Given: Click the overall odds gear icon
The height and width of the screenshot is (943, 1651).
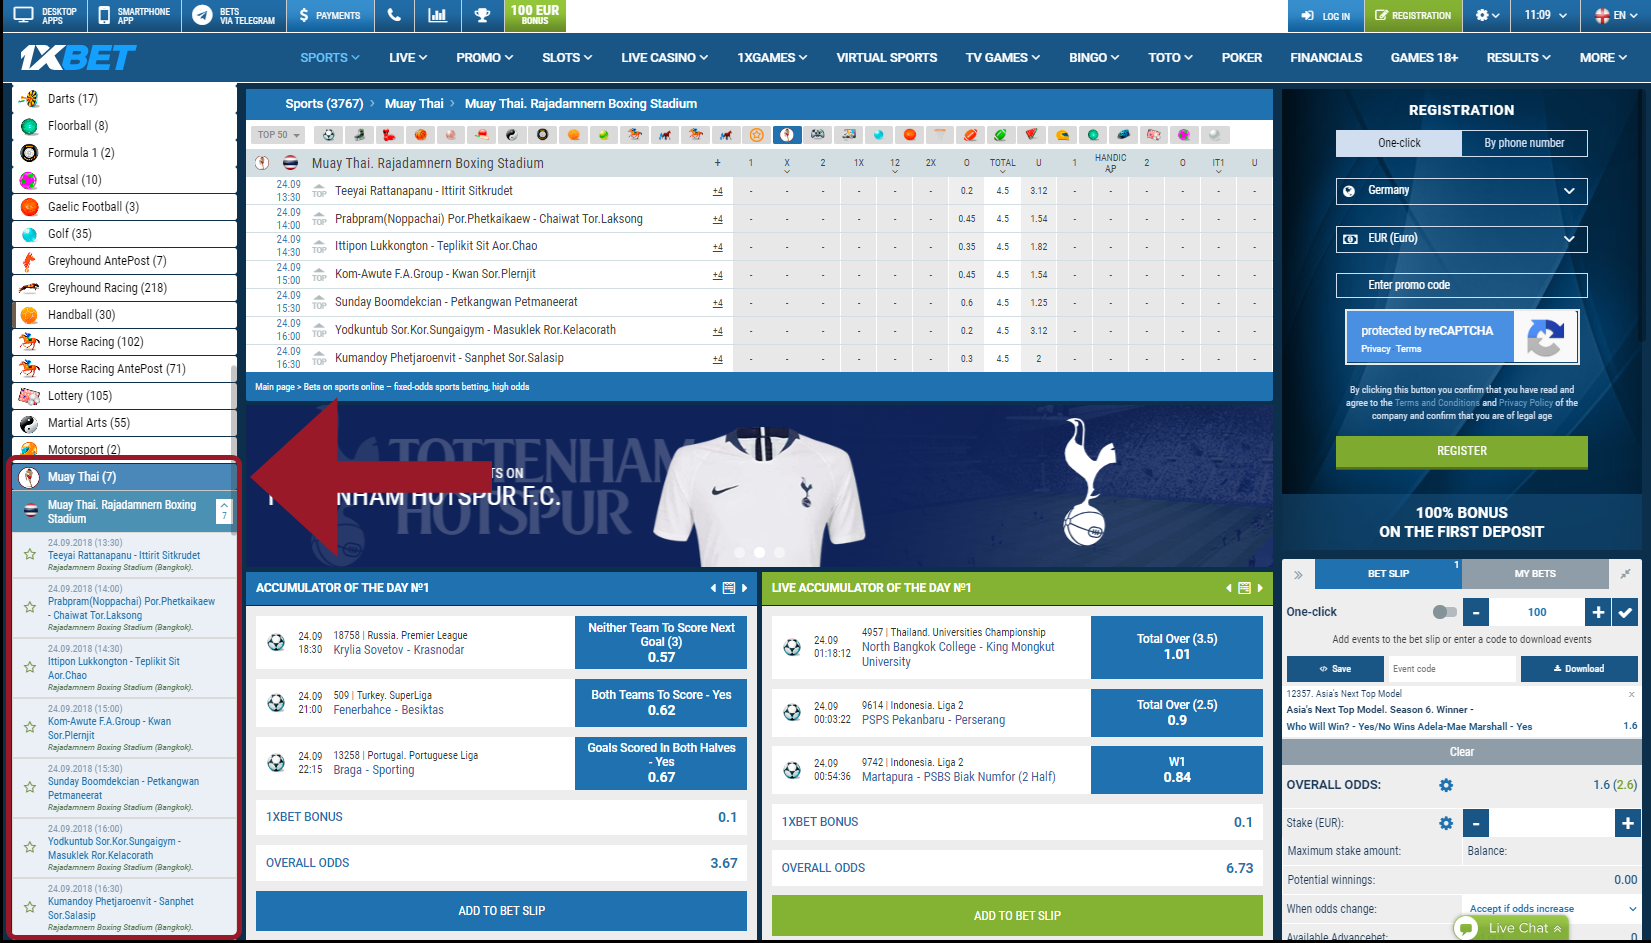Looking at the screenshot, I should pos(1445,785).
